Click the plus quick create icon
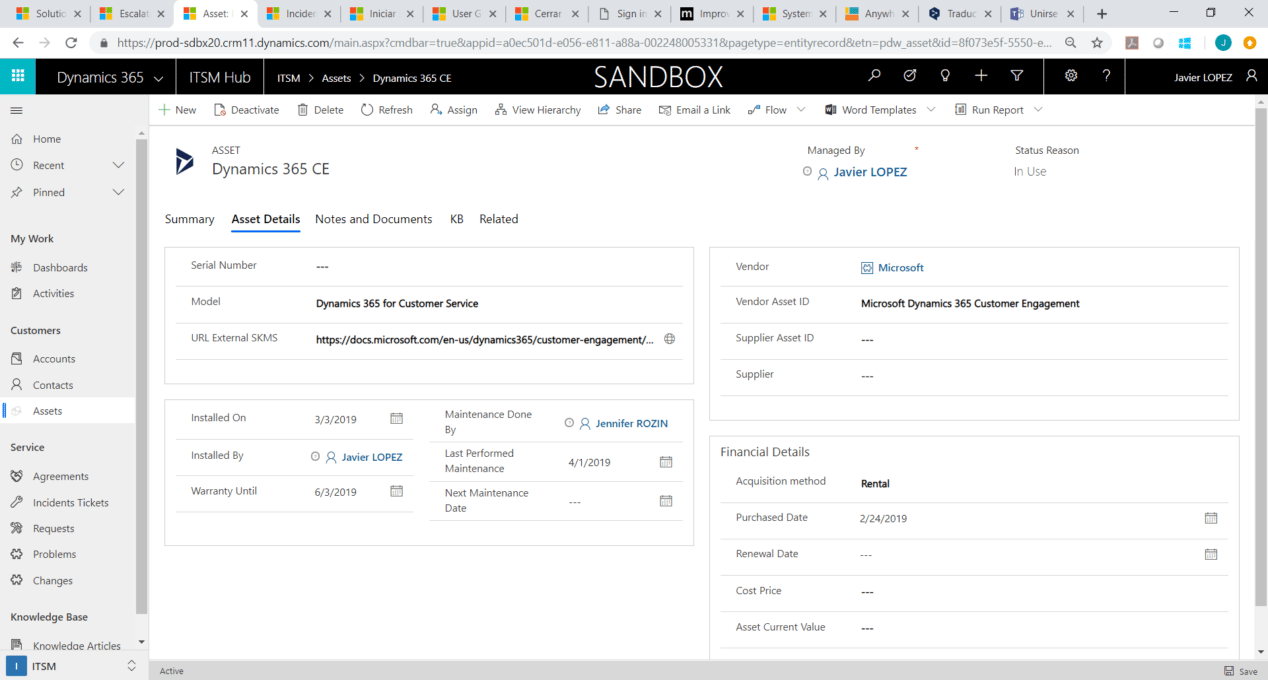This screenshot has height=680, width=1268. [x=981, y=76]
